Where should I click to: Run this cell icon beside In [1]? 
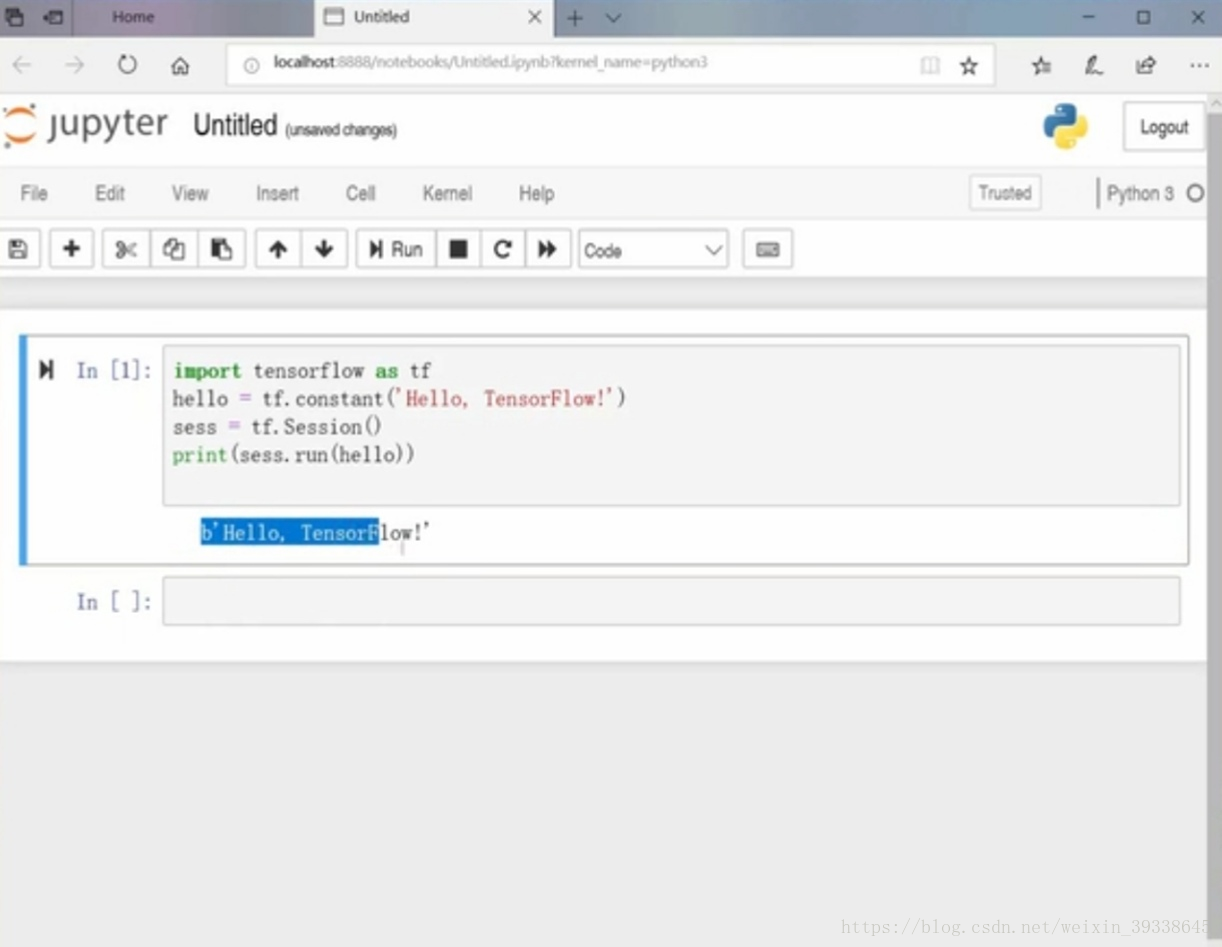(46, 370)
